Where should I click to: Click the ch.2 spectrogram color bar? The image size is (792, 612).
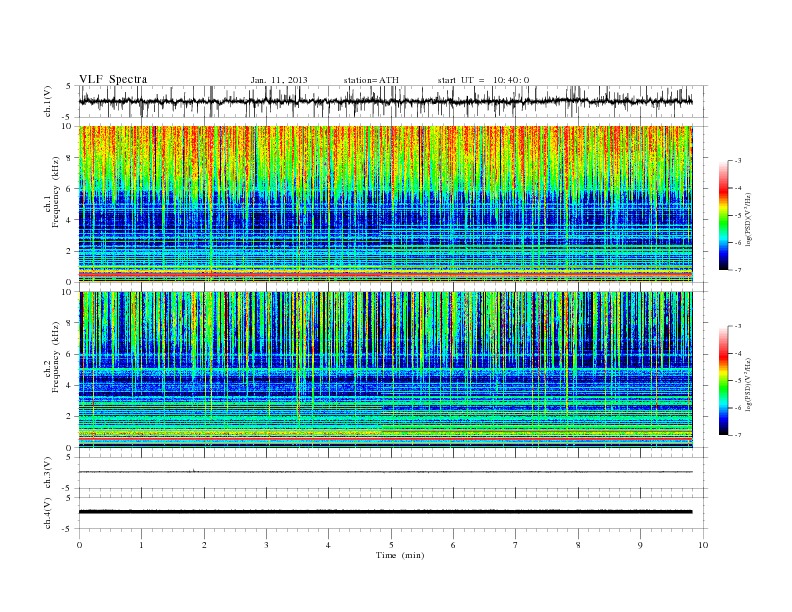coord(724,380)
